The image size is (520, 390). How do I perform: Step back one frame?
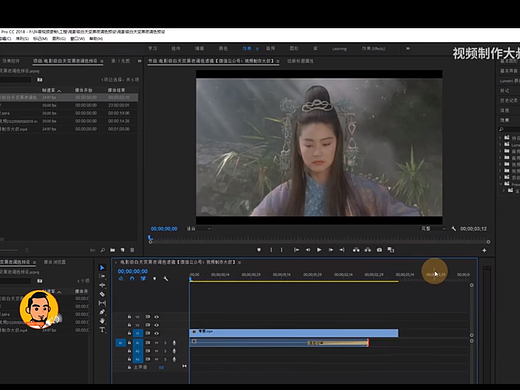click(x=308, y=250)
